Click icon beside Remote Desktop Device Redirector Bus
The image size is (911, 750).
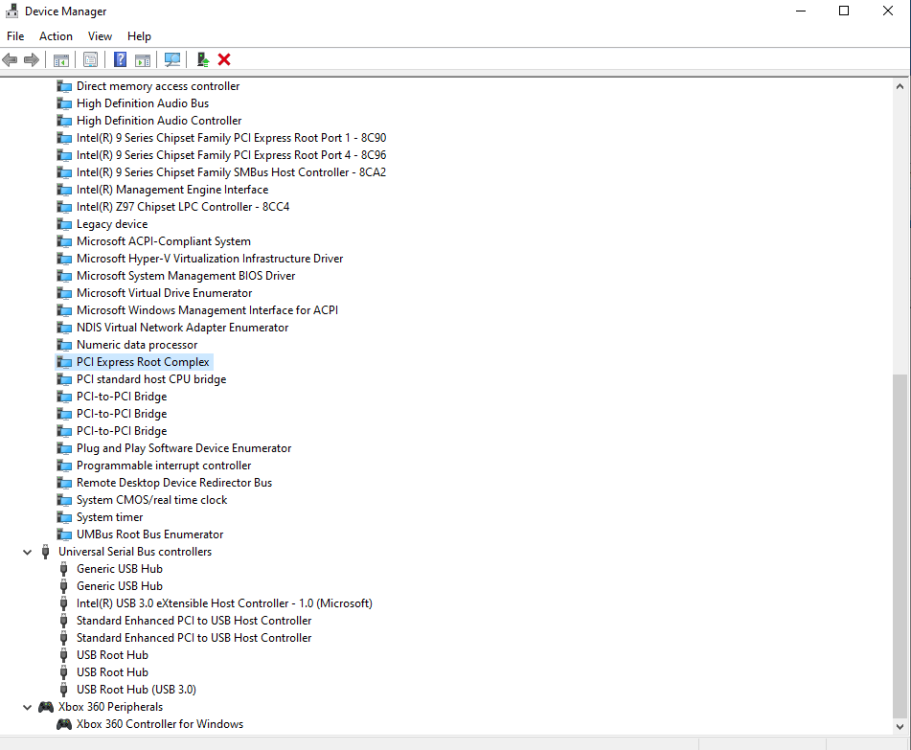tap(64, 483)
